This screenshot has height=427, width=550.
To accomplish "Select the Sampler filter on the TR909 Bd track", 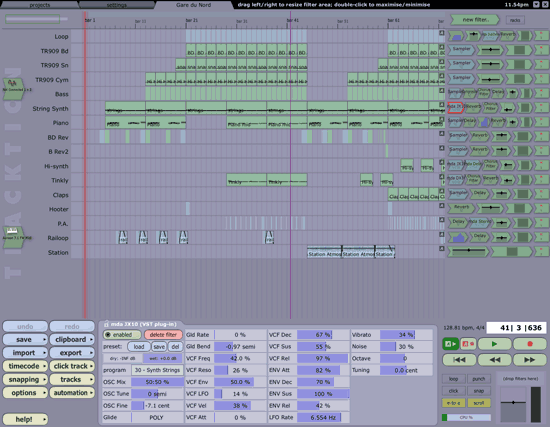I will pyautogui.click(x=461, y=49).
